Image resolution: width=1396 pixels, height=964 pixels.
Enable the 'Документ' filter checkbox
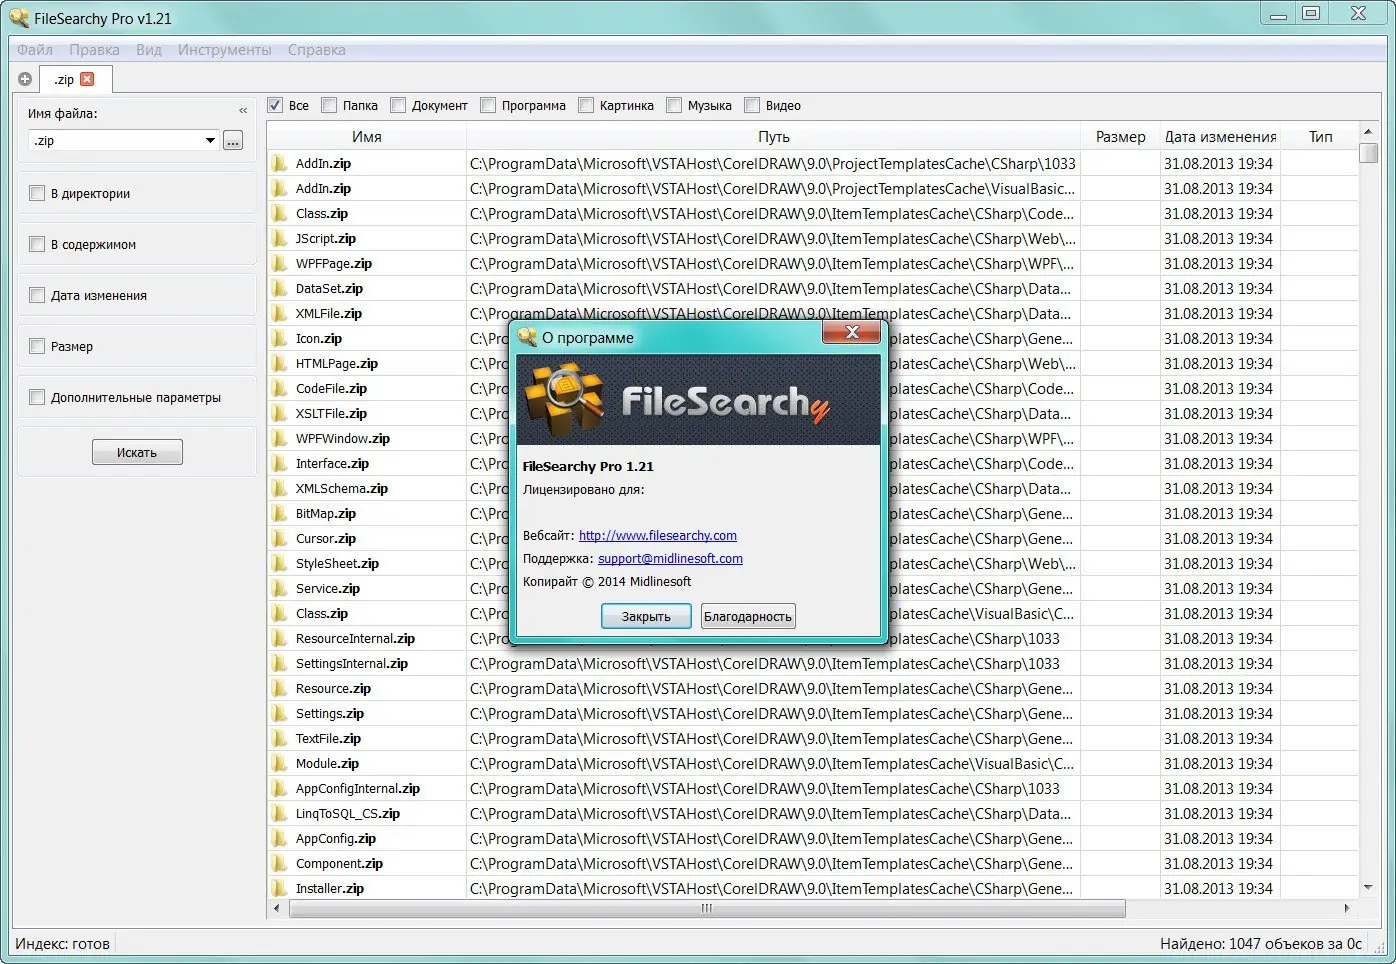(x=398, y=105)
